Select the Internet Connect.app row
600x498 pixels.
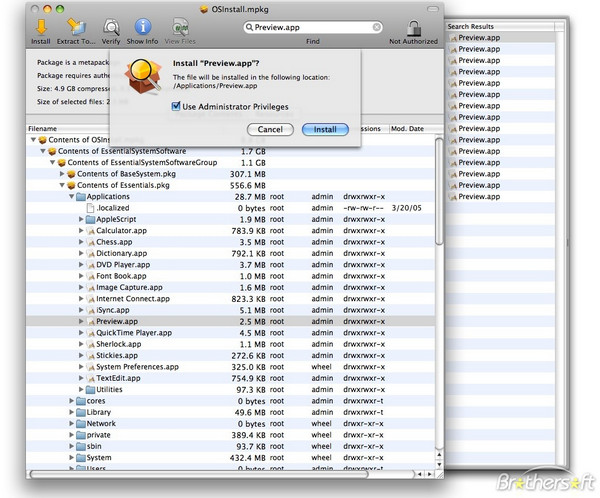click(230, 299)
